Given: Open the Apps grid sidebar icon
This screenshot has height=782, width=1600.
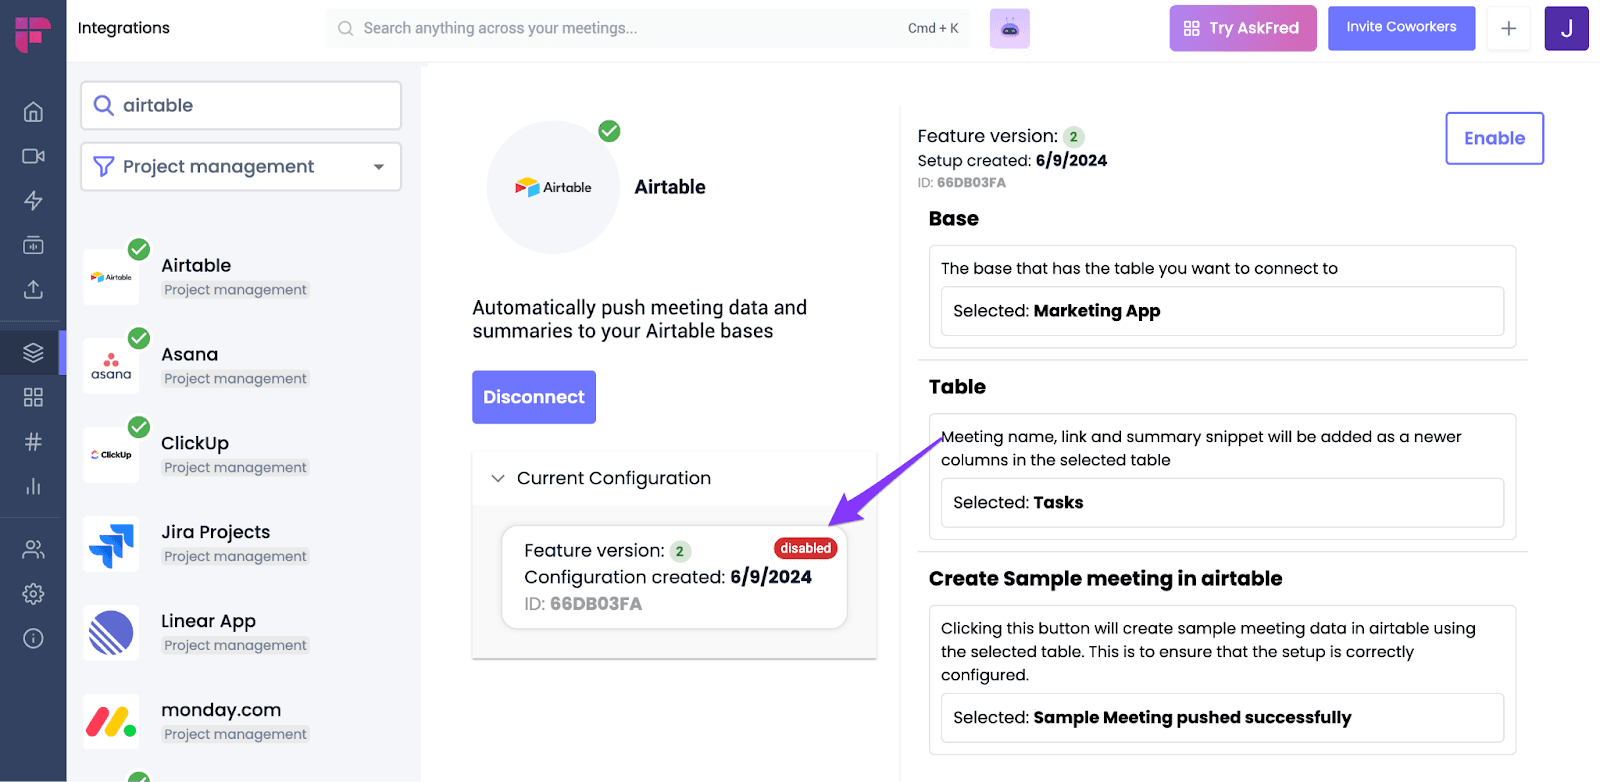Looking at the screenshot, I should pos(33,397).
